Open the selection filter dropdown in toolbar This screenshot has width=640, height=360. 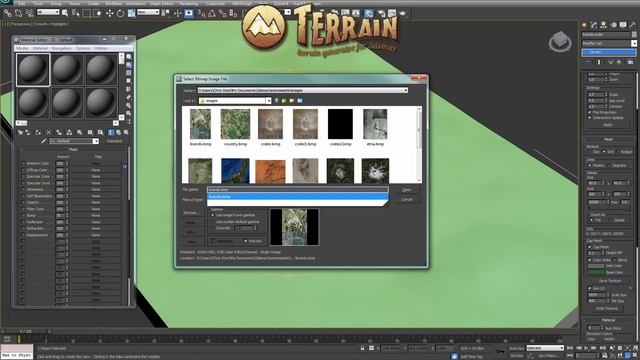point(48,12)
